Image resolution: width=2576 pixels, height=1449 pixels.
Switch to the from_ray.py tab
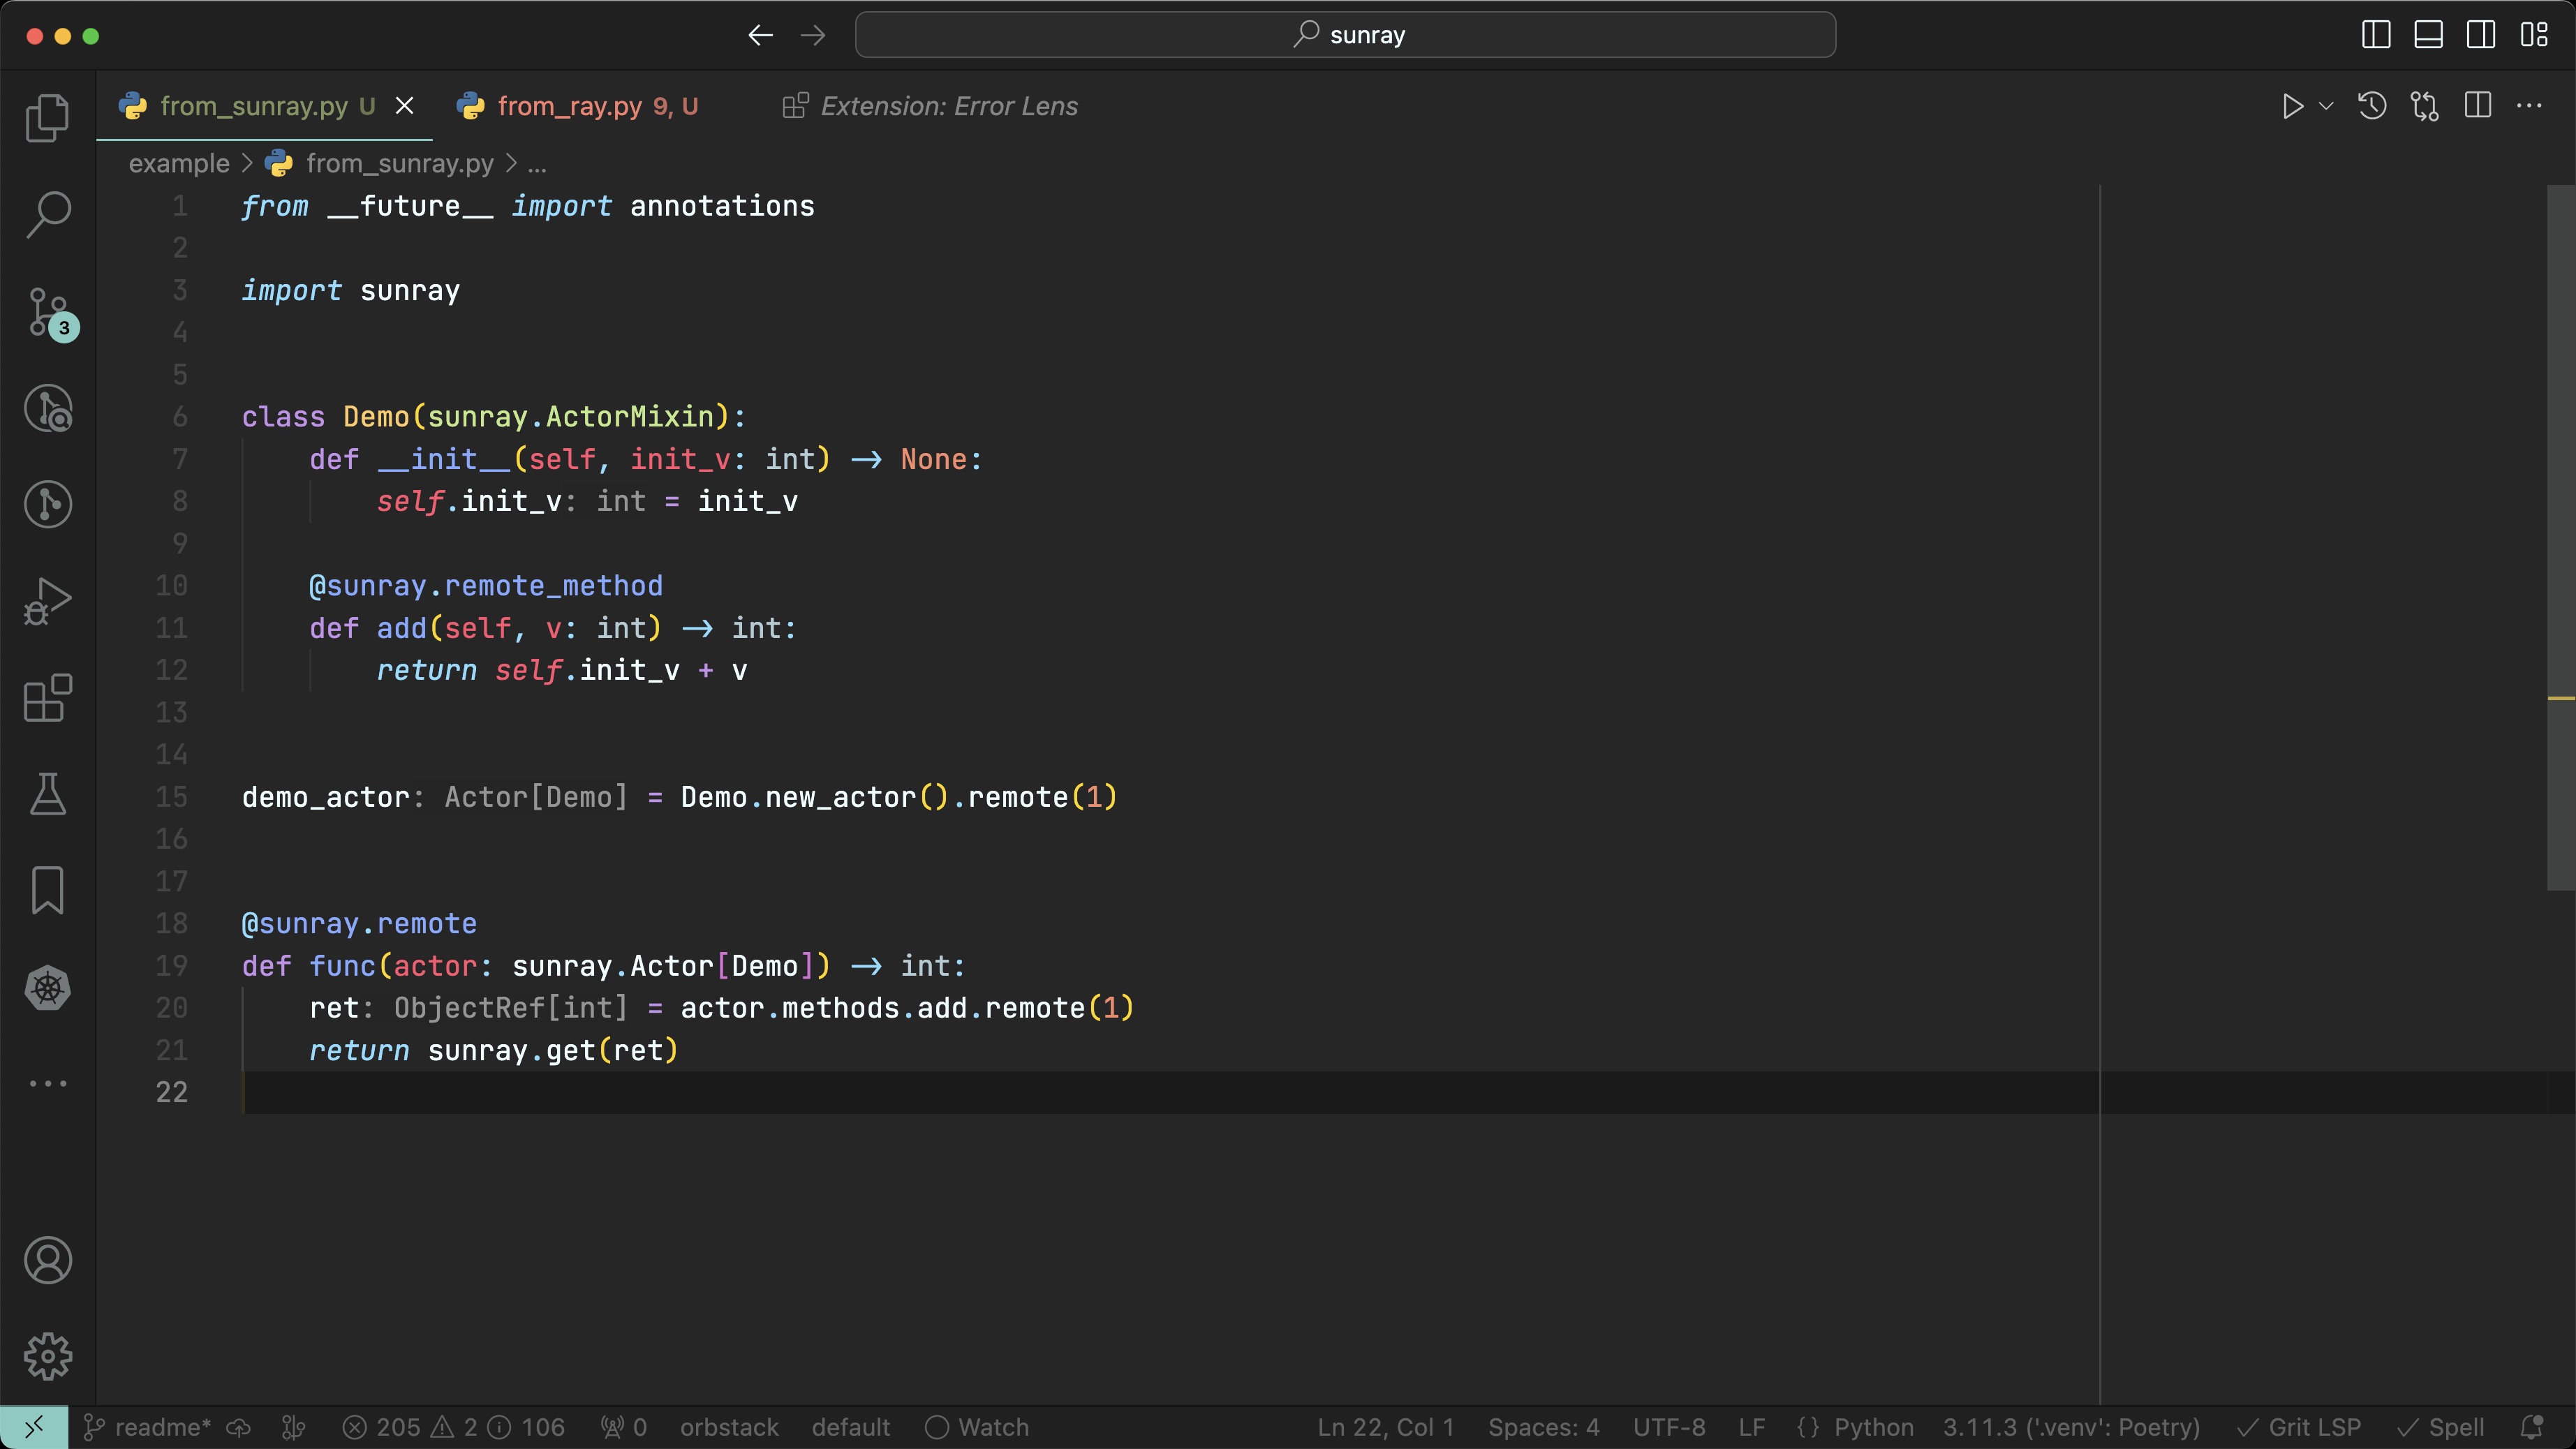coord(570,106)
